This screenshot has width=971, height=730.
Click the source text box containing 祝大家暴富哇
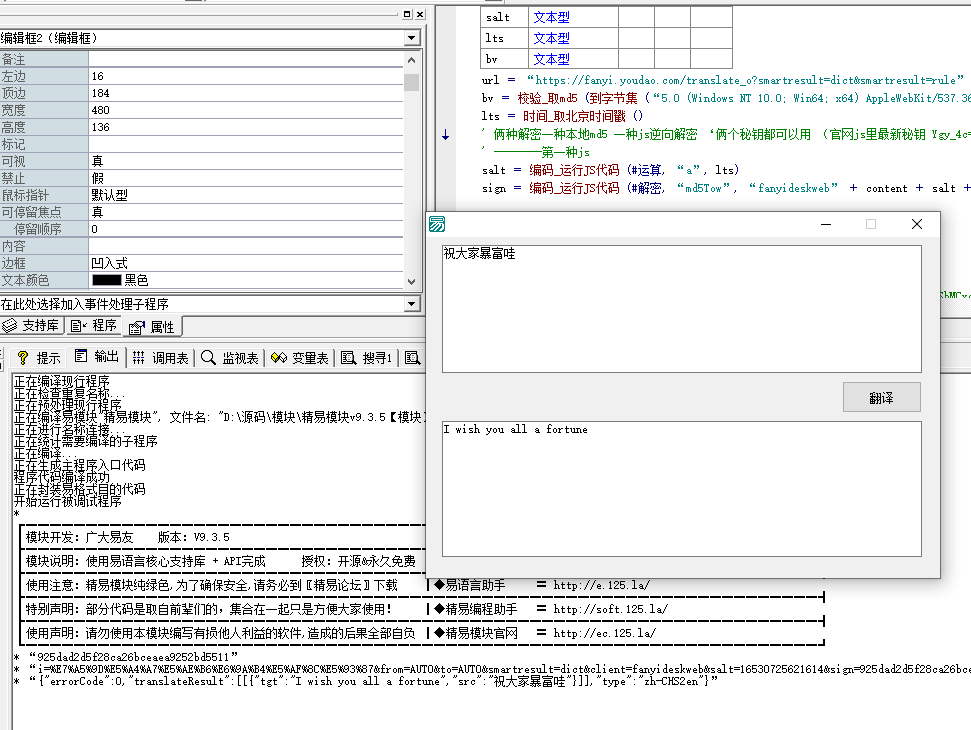(682, 309)
